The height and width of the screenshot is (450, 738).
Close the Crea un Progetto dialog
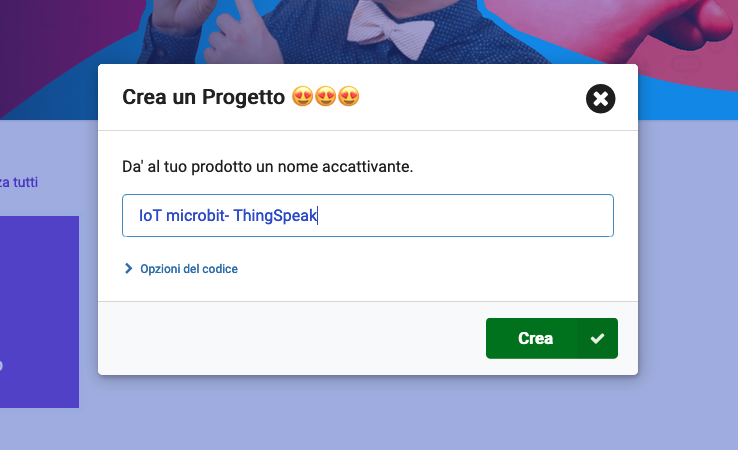600,98
